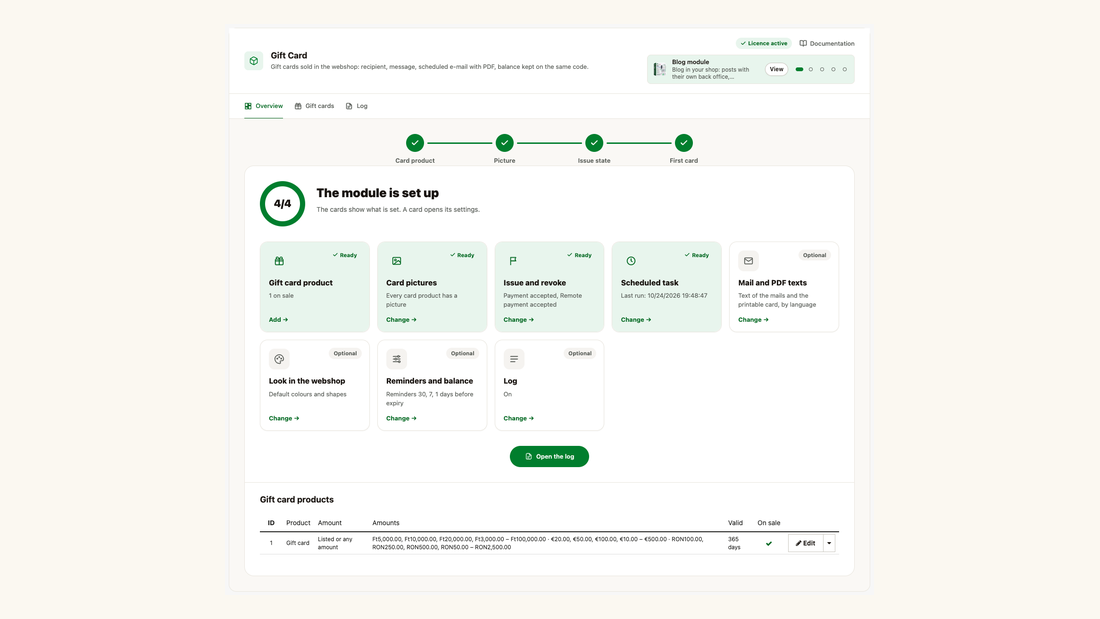The width and height of the screenshot is (1100, 619).
Task: Click Edit button for Gift card product row
Action: click(805, 543)
